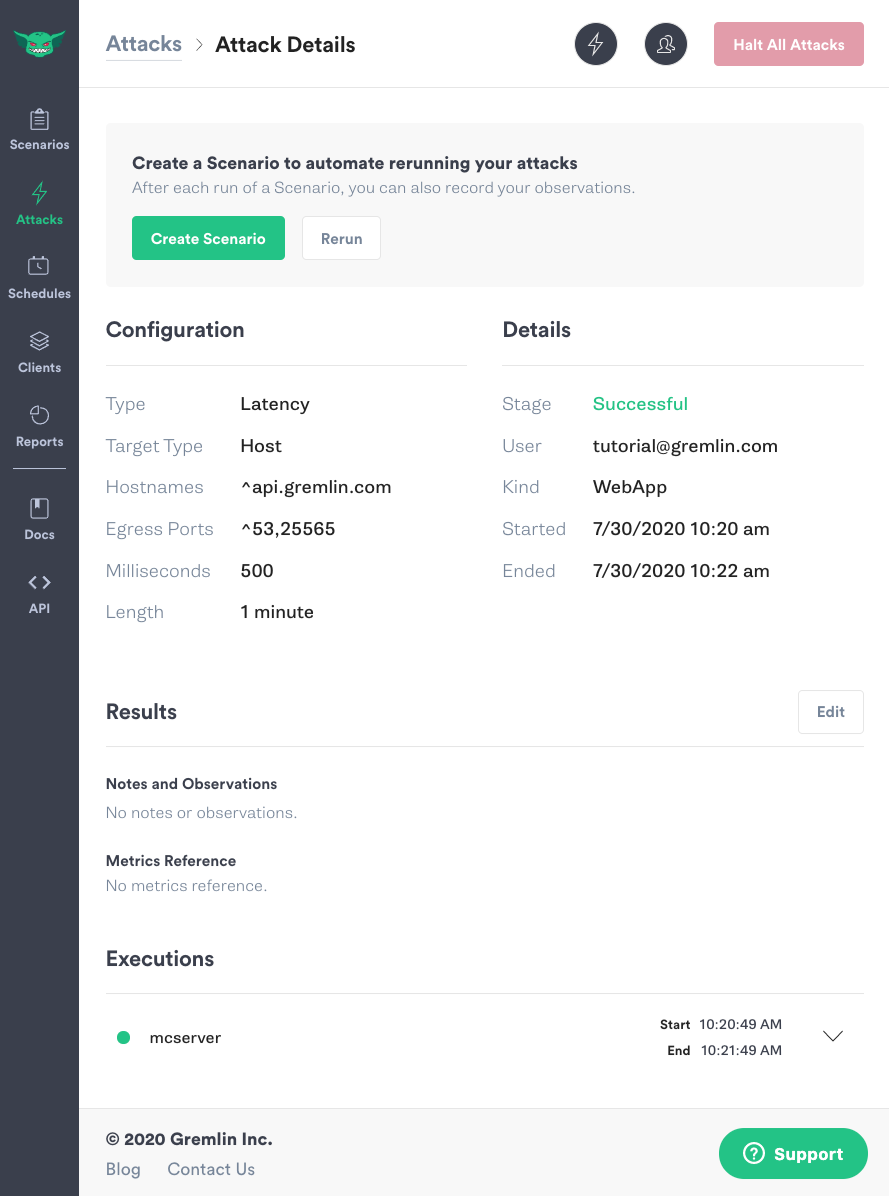Open the user profile icon
This screenshot has width=889, height=1196.
click(666, 44)
